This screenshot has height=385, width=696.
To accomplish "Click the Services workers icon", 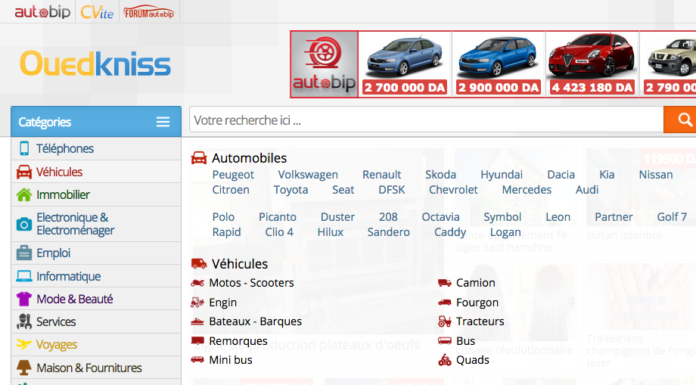I will [24, 321].
